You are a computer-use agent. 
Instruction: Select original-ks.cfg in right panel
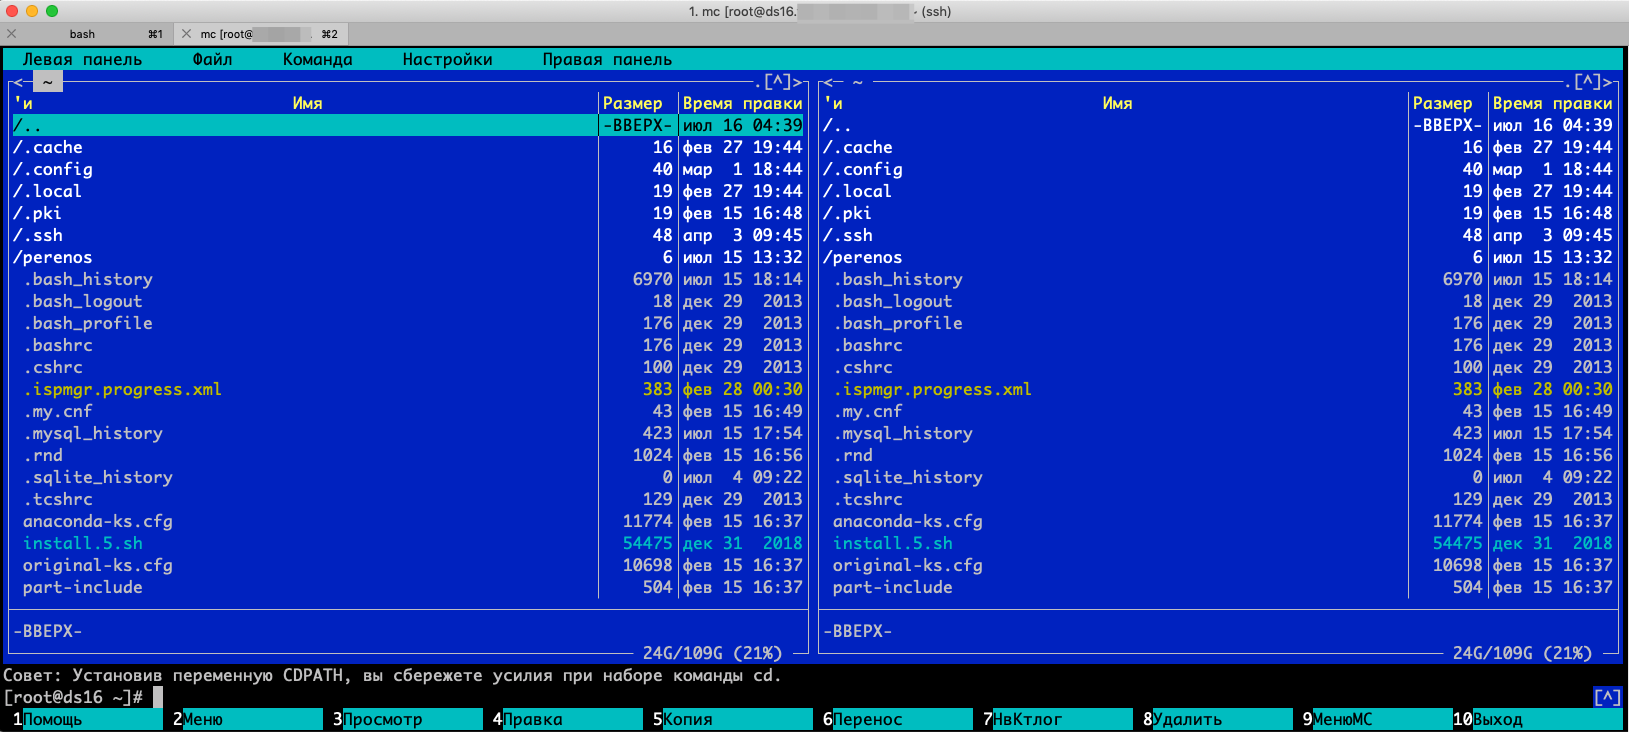pos(1218,565)
